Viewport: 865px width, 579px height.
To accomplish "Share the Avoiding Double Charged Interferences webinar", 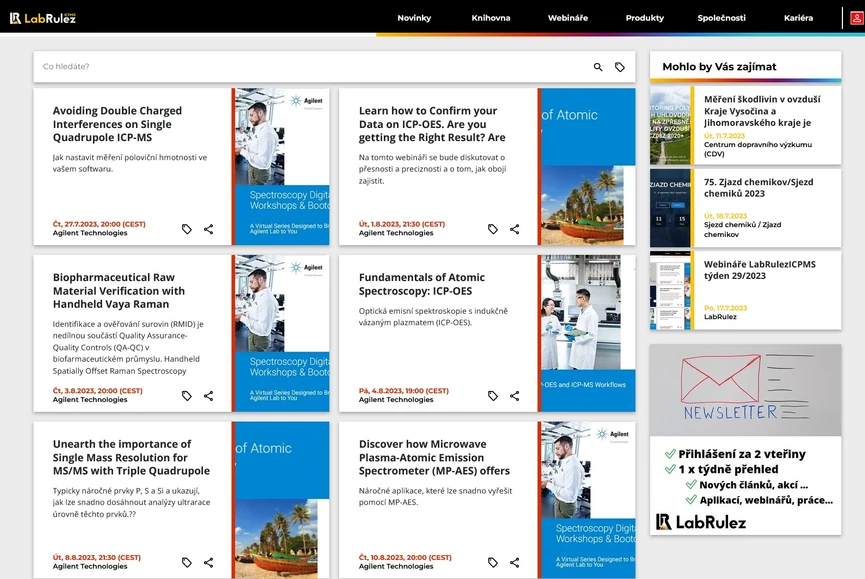I will click(x=209, y=229).
